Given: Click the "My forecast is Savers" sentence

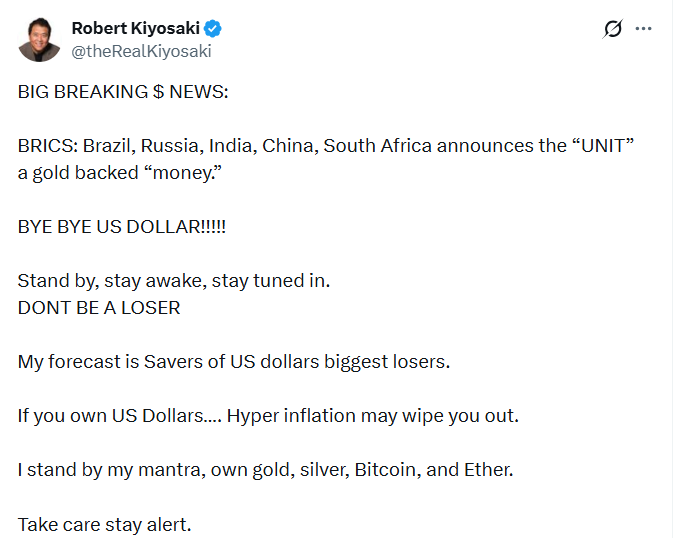Looking at the screenshot, I should click(234, 362).
